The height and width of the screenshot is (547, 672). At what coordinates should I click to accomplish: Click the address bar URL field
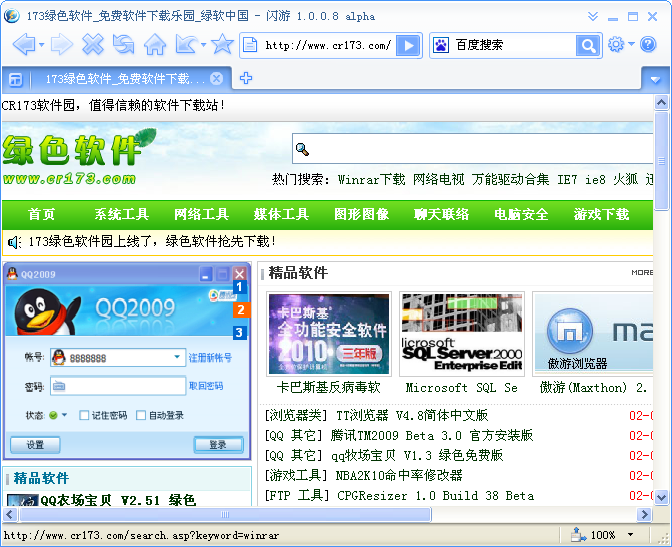coord(327,45)
